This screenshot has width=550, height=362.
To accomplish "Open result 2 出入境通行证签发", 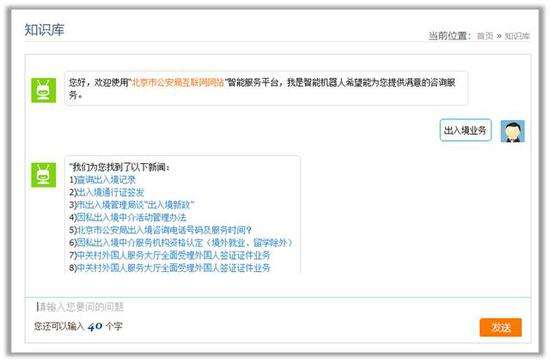I will click(x=110, y=193).
